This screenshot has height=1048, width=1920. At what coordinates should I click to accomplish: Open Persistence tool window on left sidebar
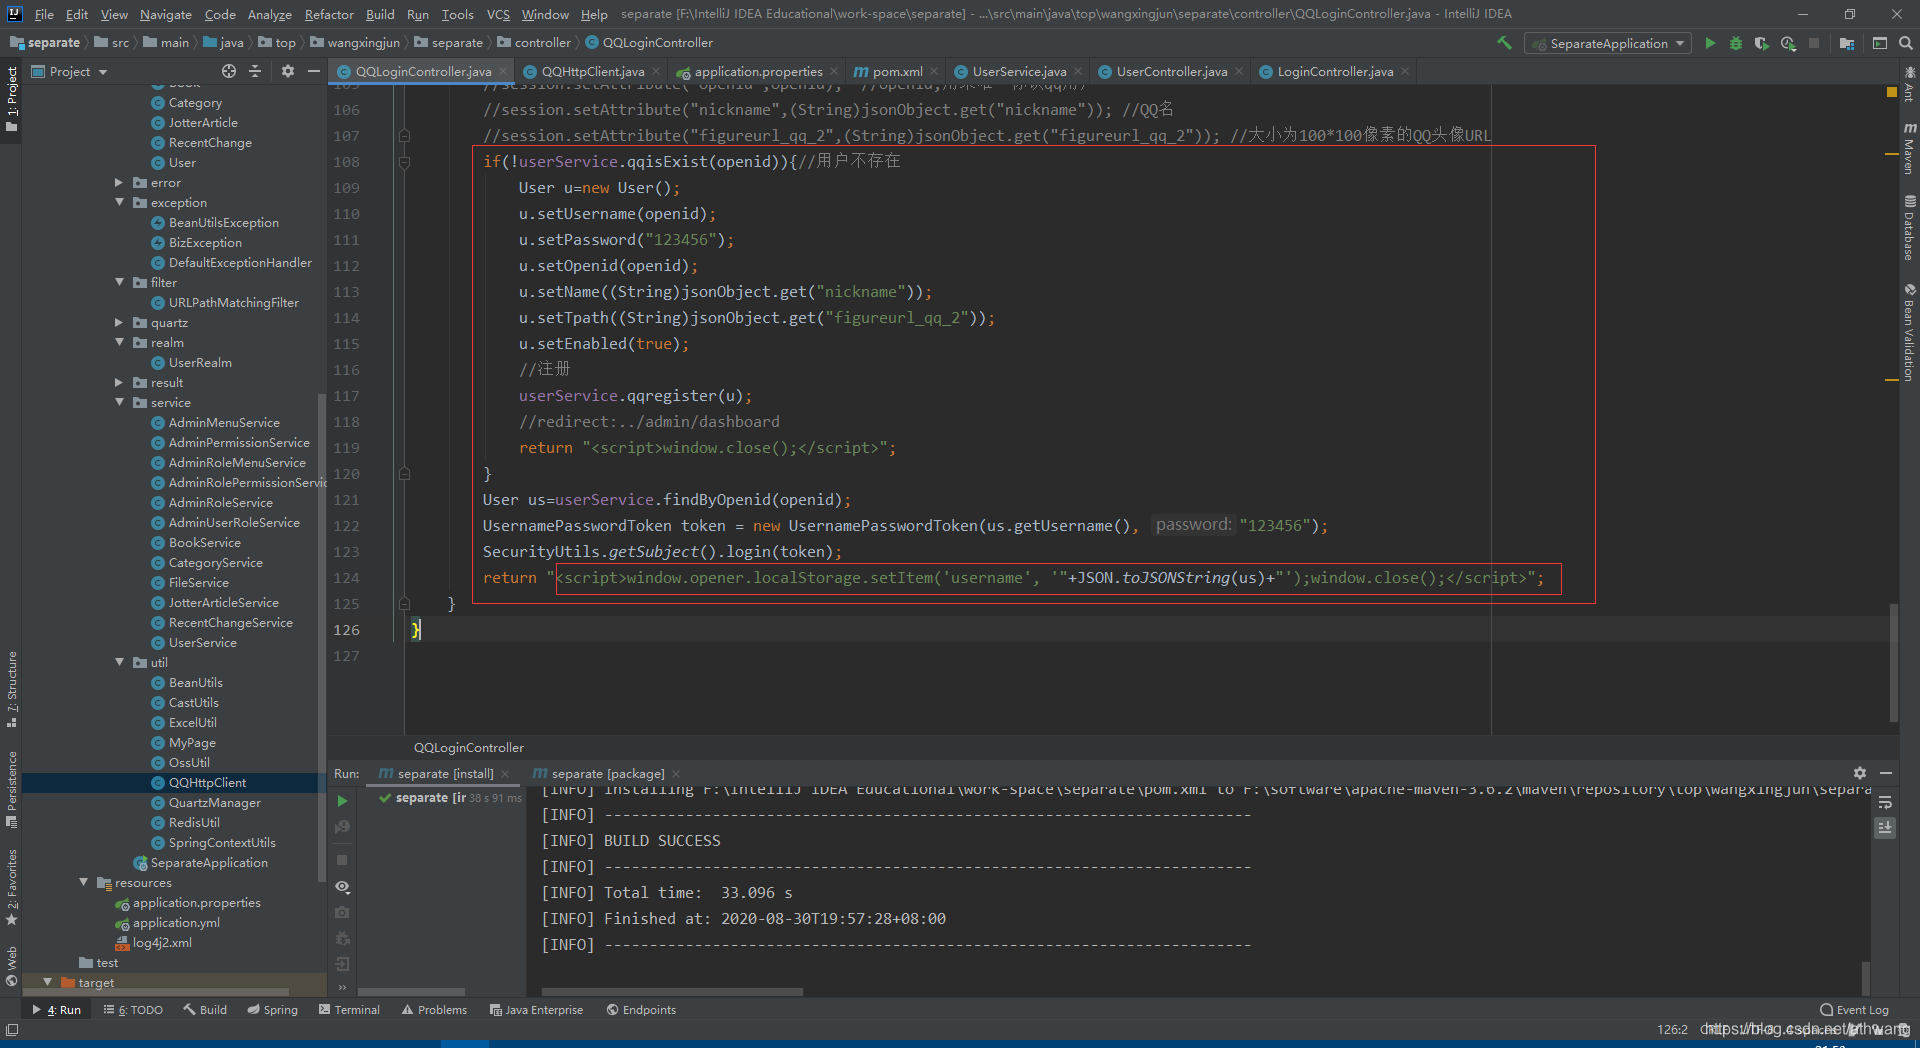[12, 789]
